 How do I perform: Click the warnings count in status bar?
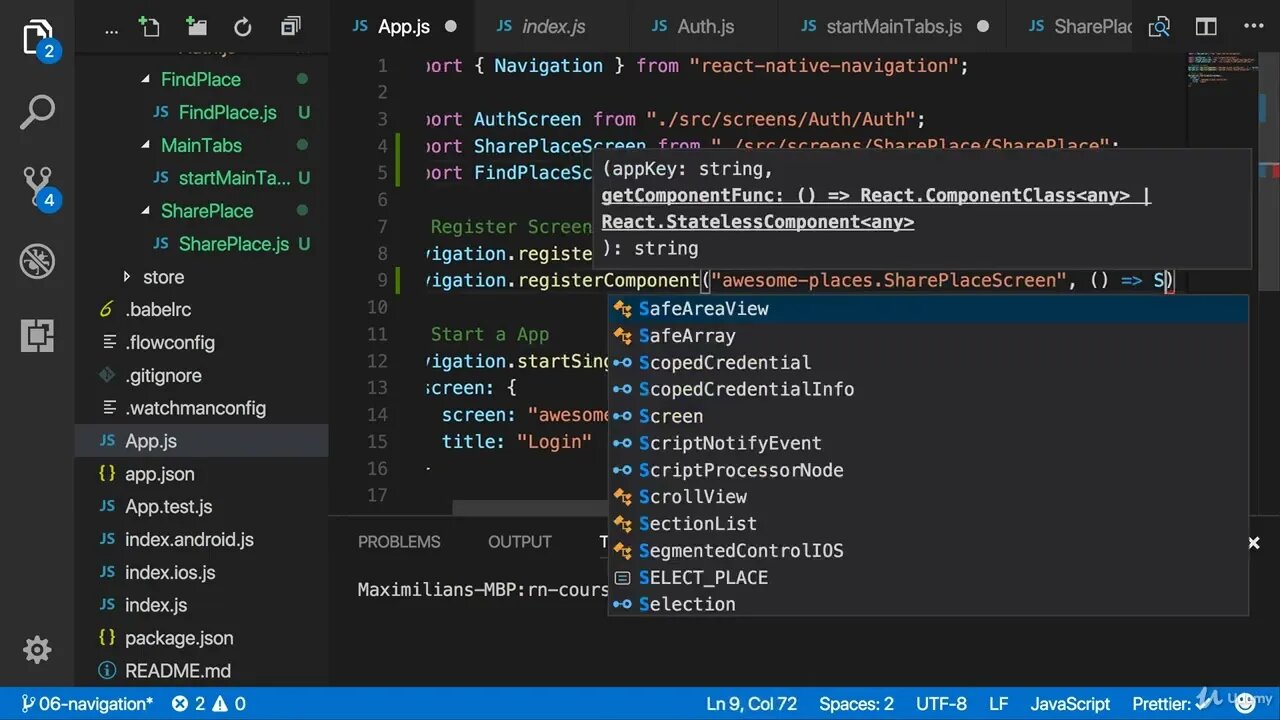coord(229,704)
